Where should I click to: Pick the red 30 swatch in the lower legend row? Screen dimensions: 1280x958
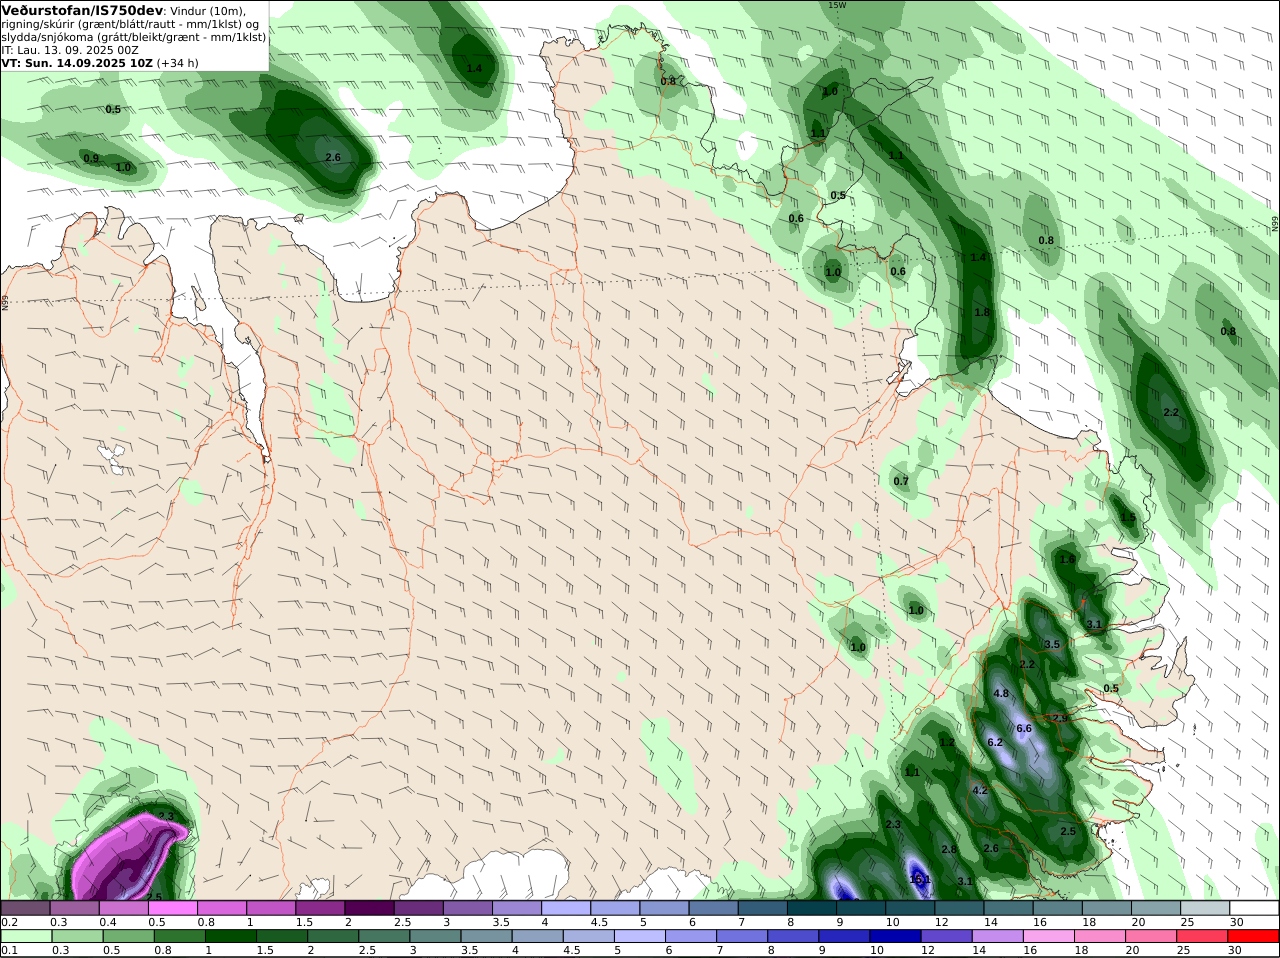(1255, 936)
